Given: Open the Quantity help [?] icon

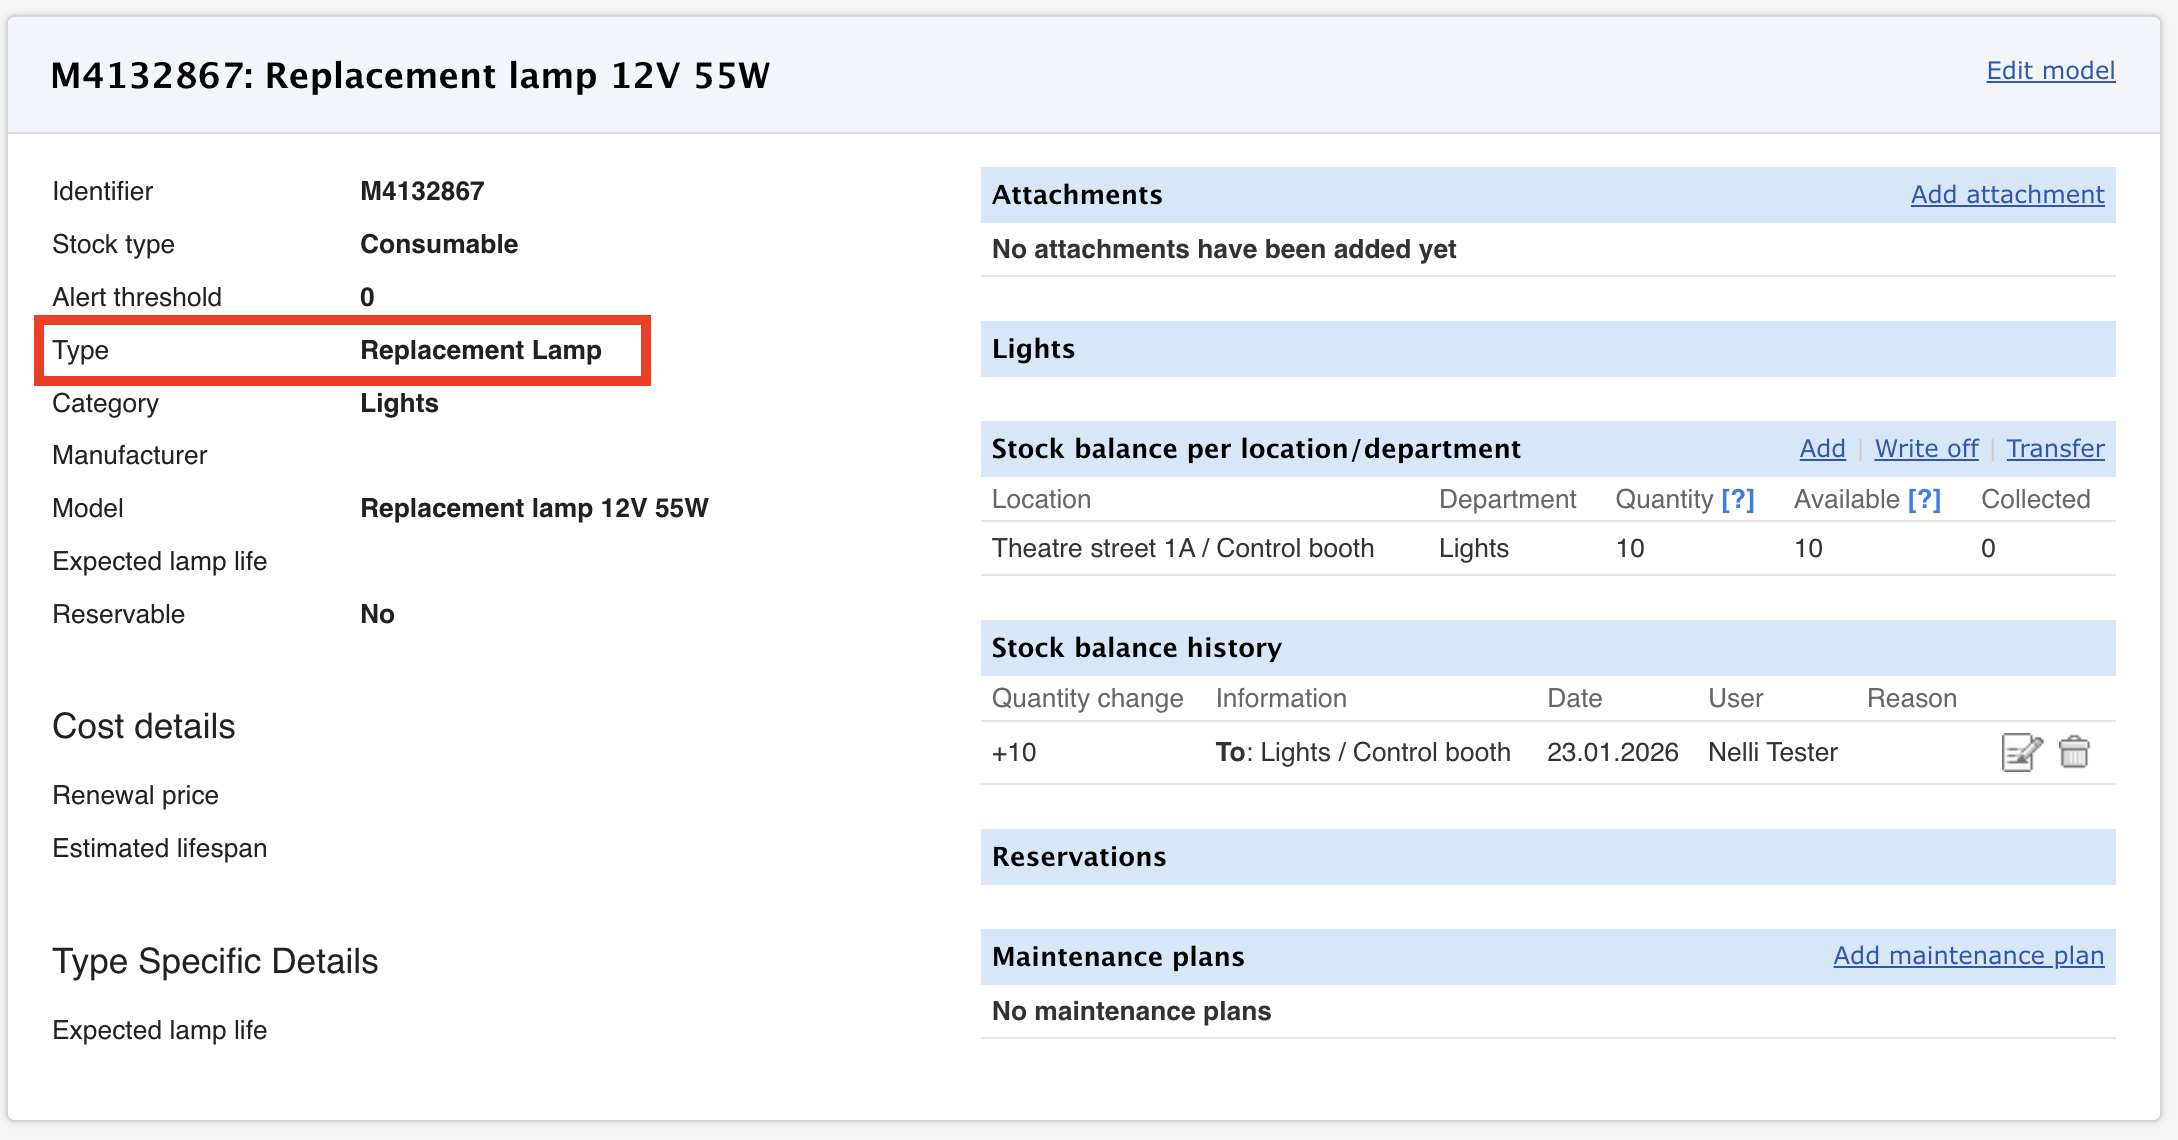Looking at the screenshot, I should (x=1738, y=499).
